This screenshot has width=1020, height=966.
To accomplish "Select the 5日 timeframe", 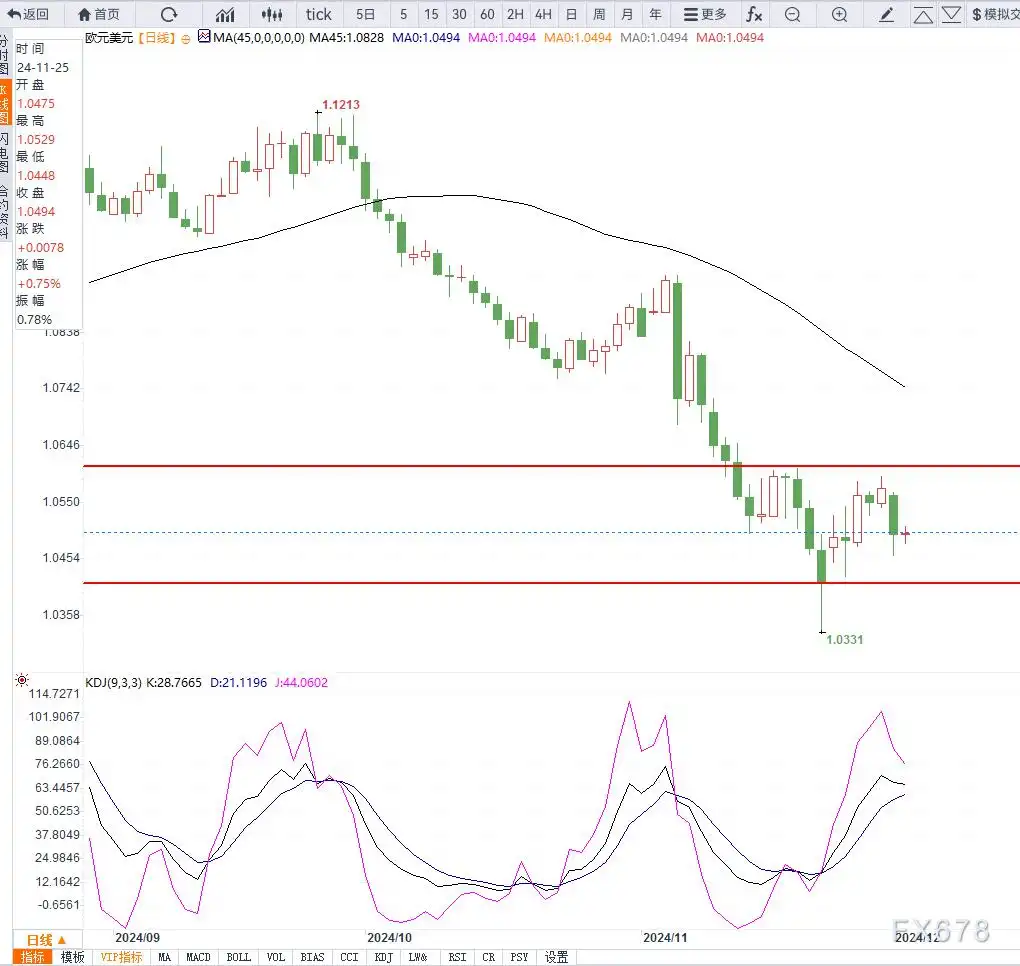I will click(366, 14).
